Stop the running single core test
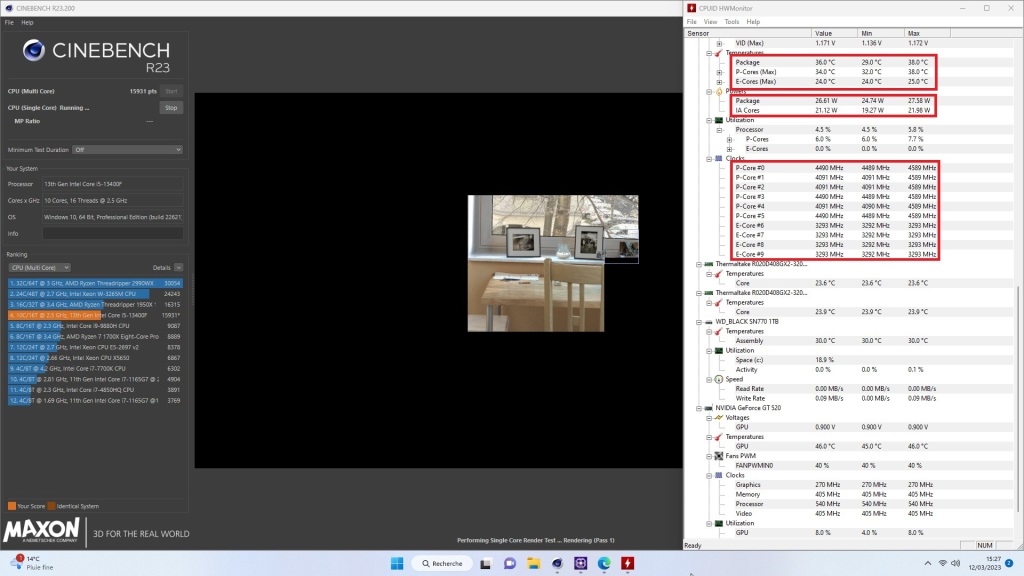Viewport: 1024px width, 576px height. coord(171,107)
